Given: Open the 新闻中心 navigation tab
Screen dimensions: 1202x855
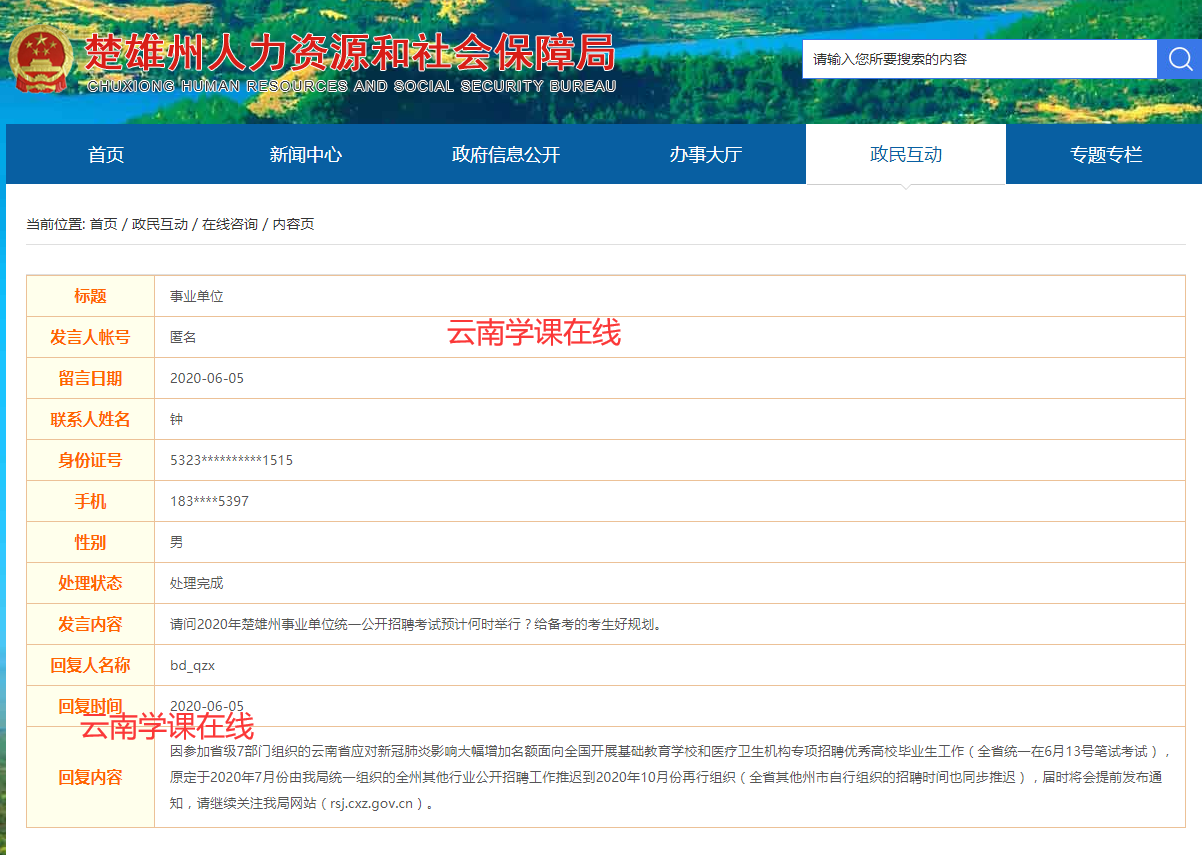Looking at the screenshot, I should [306, 154].
